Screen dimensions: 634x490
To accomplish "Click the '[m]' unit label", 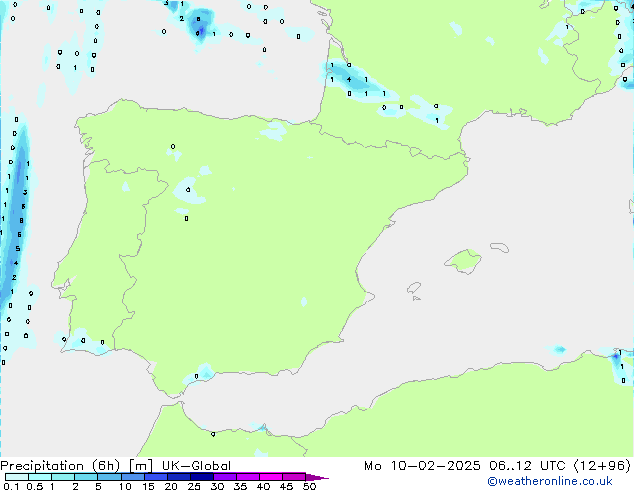I will (x=141, y=466).
